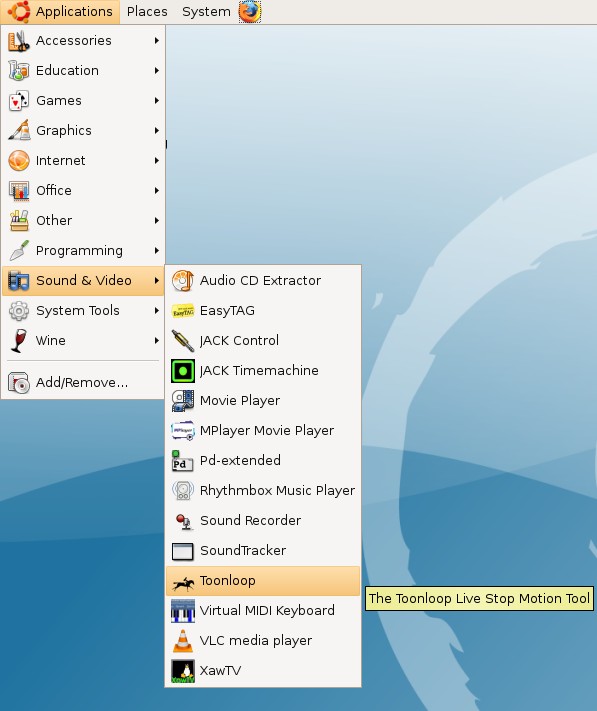Click the Toonloop horse icon
Screen dimensions: 597x711
click(183, 581)
